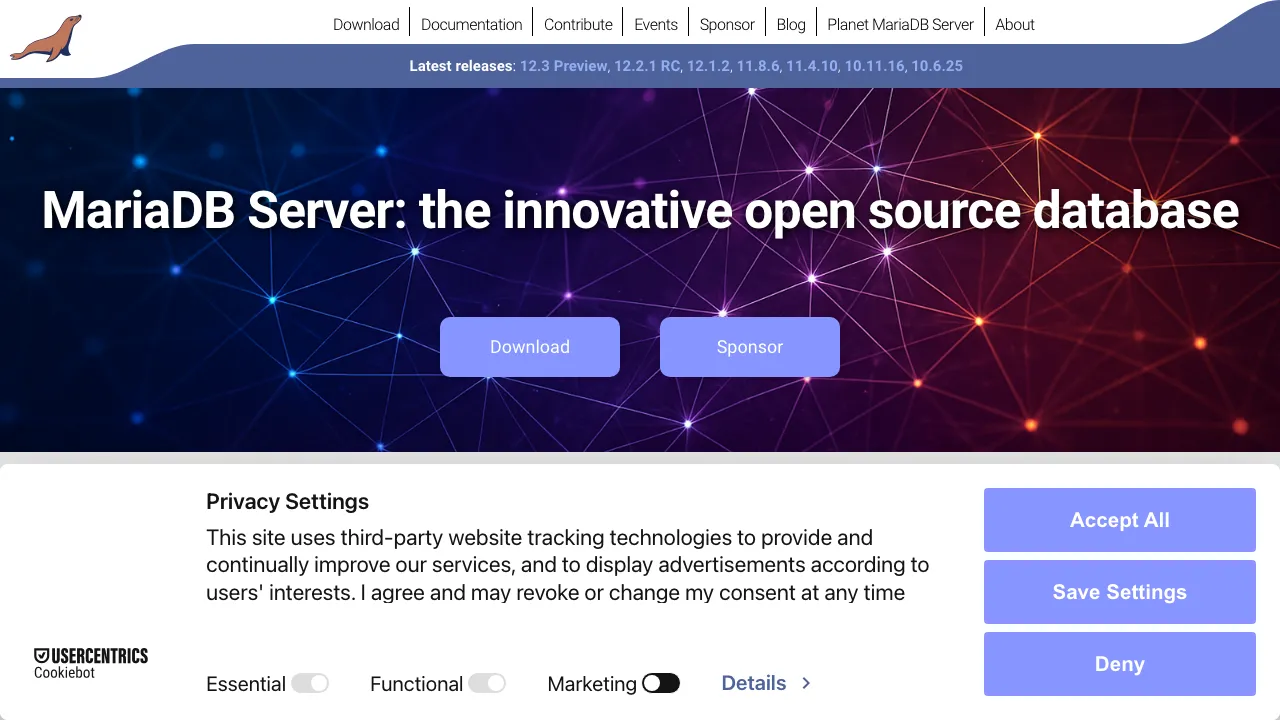Select Planet MariaDB Server in the navigation
Viewport: 1280px width, 720px height.
point(900,24)
